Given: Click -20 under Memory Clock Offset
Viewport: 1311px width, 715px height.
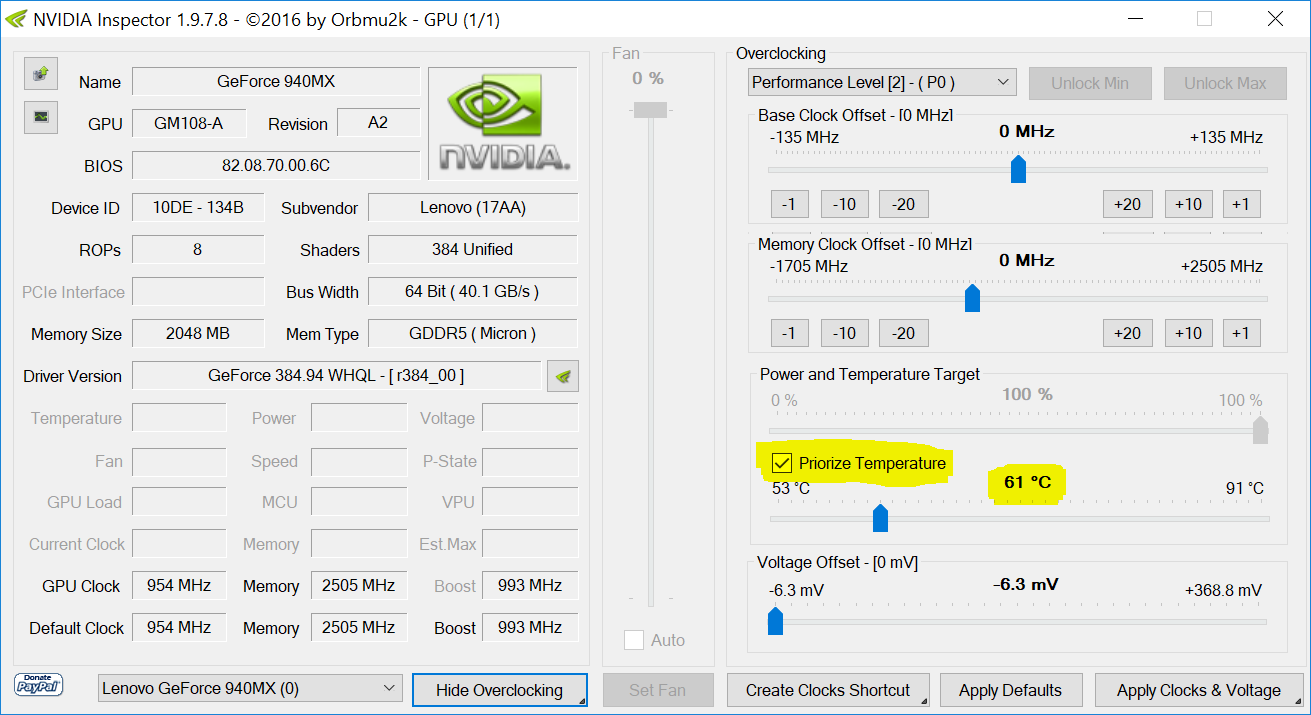Looking at the screenshot, I should 904,333.
